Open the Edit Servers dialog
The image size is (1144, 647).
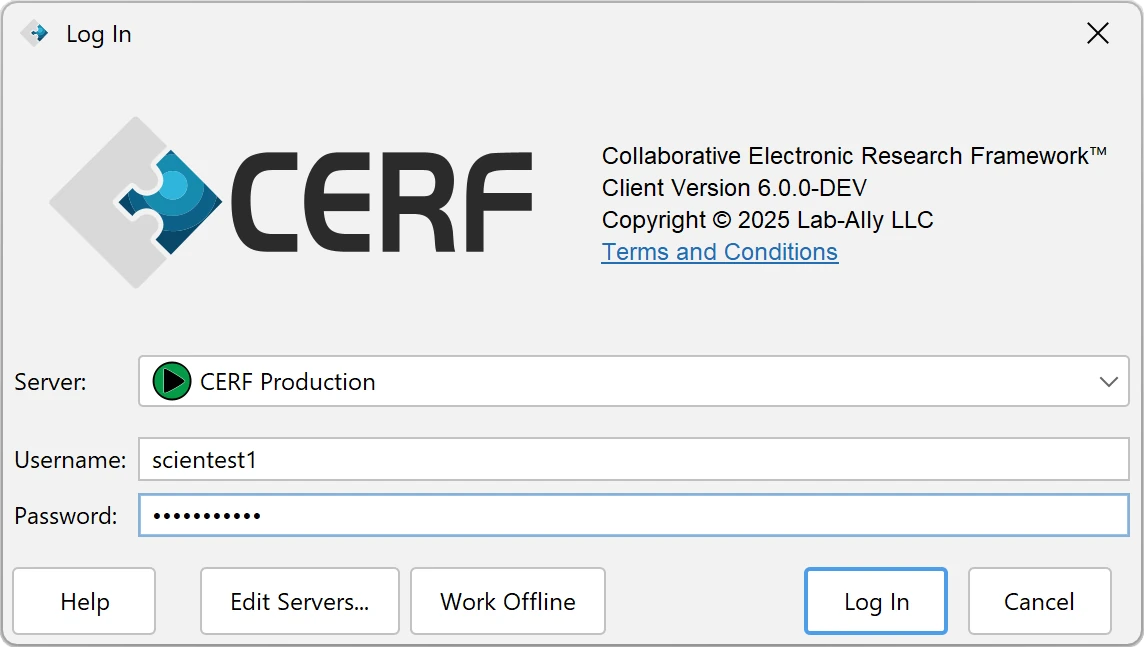[x=299, y=601]
